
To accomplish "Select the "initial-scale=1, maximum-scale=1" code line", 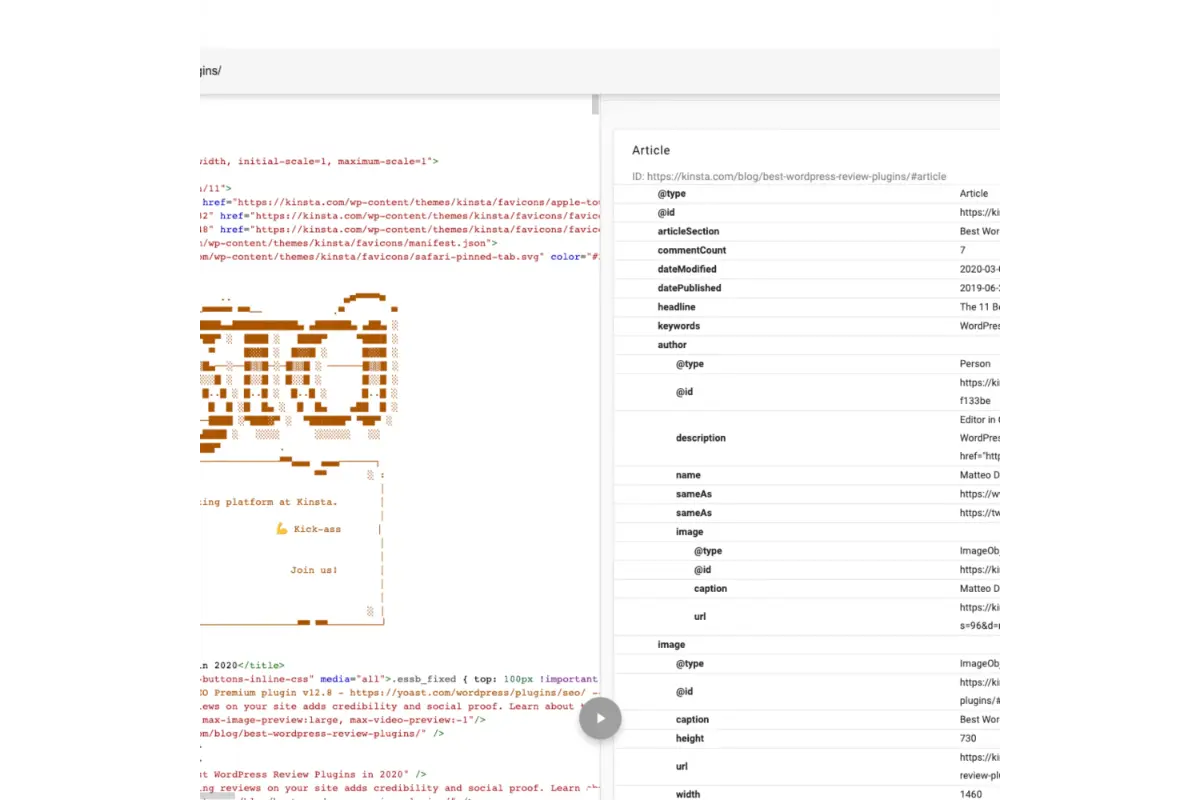I will click(x=319, y=160).
